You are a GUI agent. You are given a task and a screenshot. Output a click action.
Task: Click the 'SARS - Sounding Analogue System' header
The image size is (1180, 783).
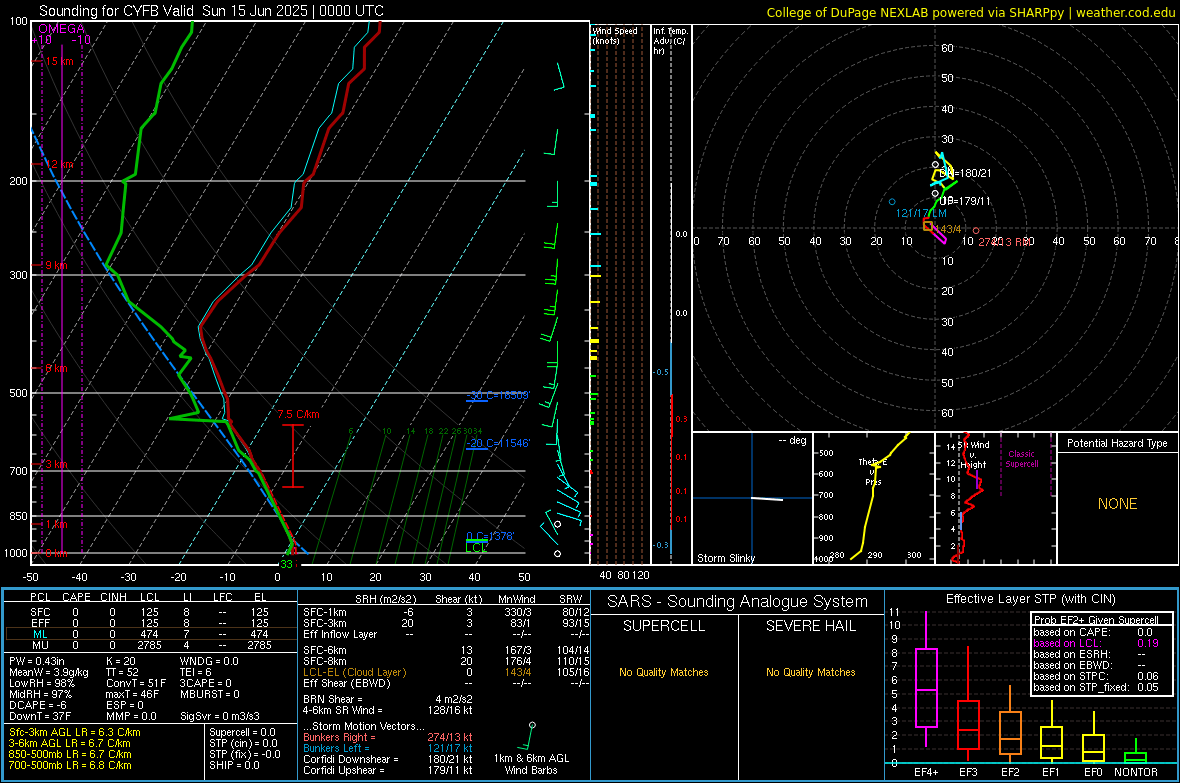737,602
